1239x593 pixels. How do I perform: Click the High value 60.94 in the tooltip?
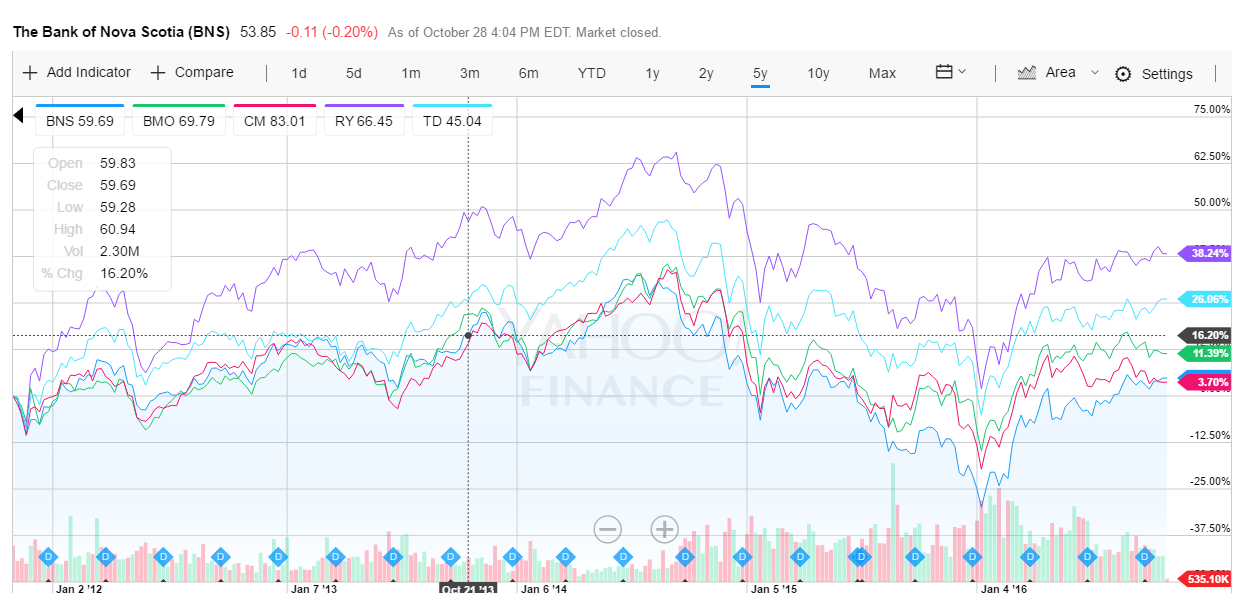pos(118,229)
